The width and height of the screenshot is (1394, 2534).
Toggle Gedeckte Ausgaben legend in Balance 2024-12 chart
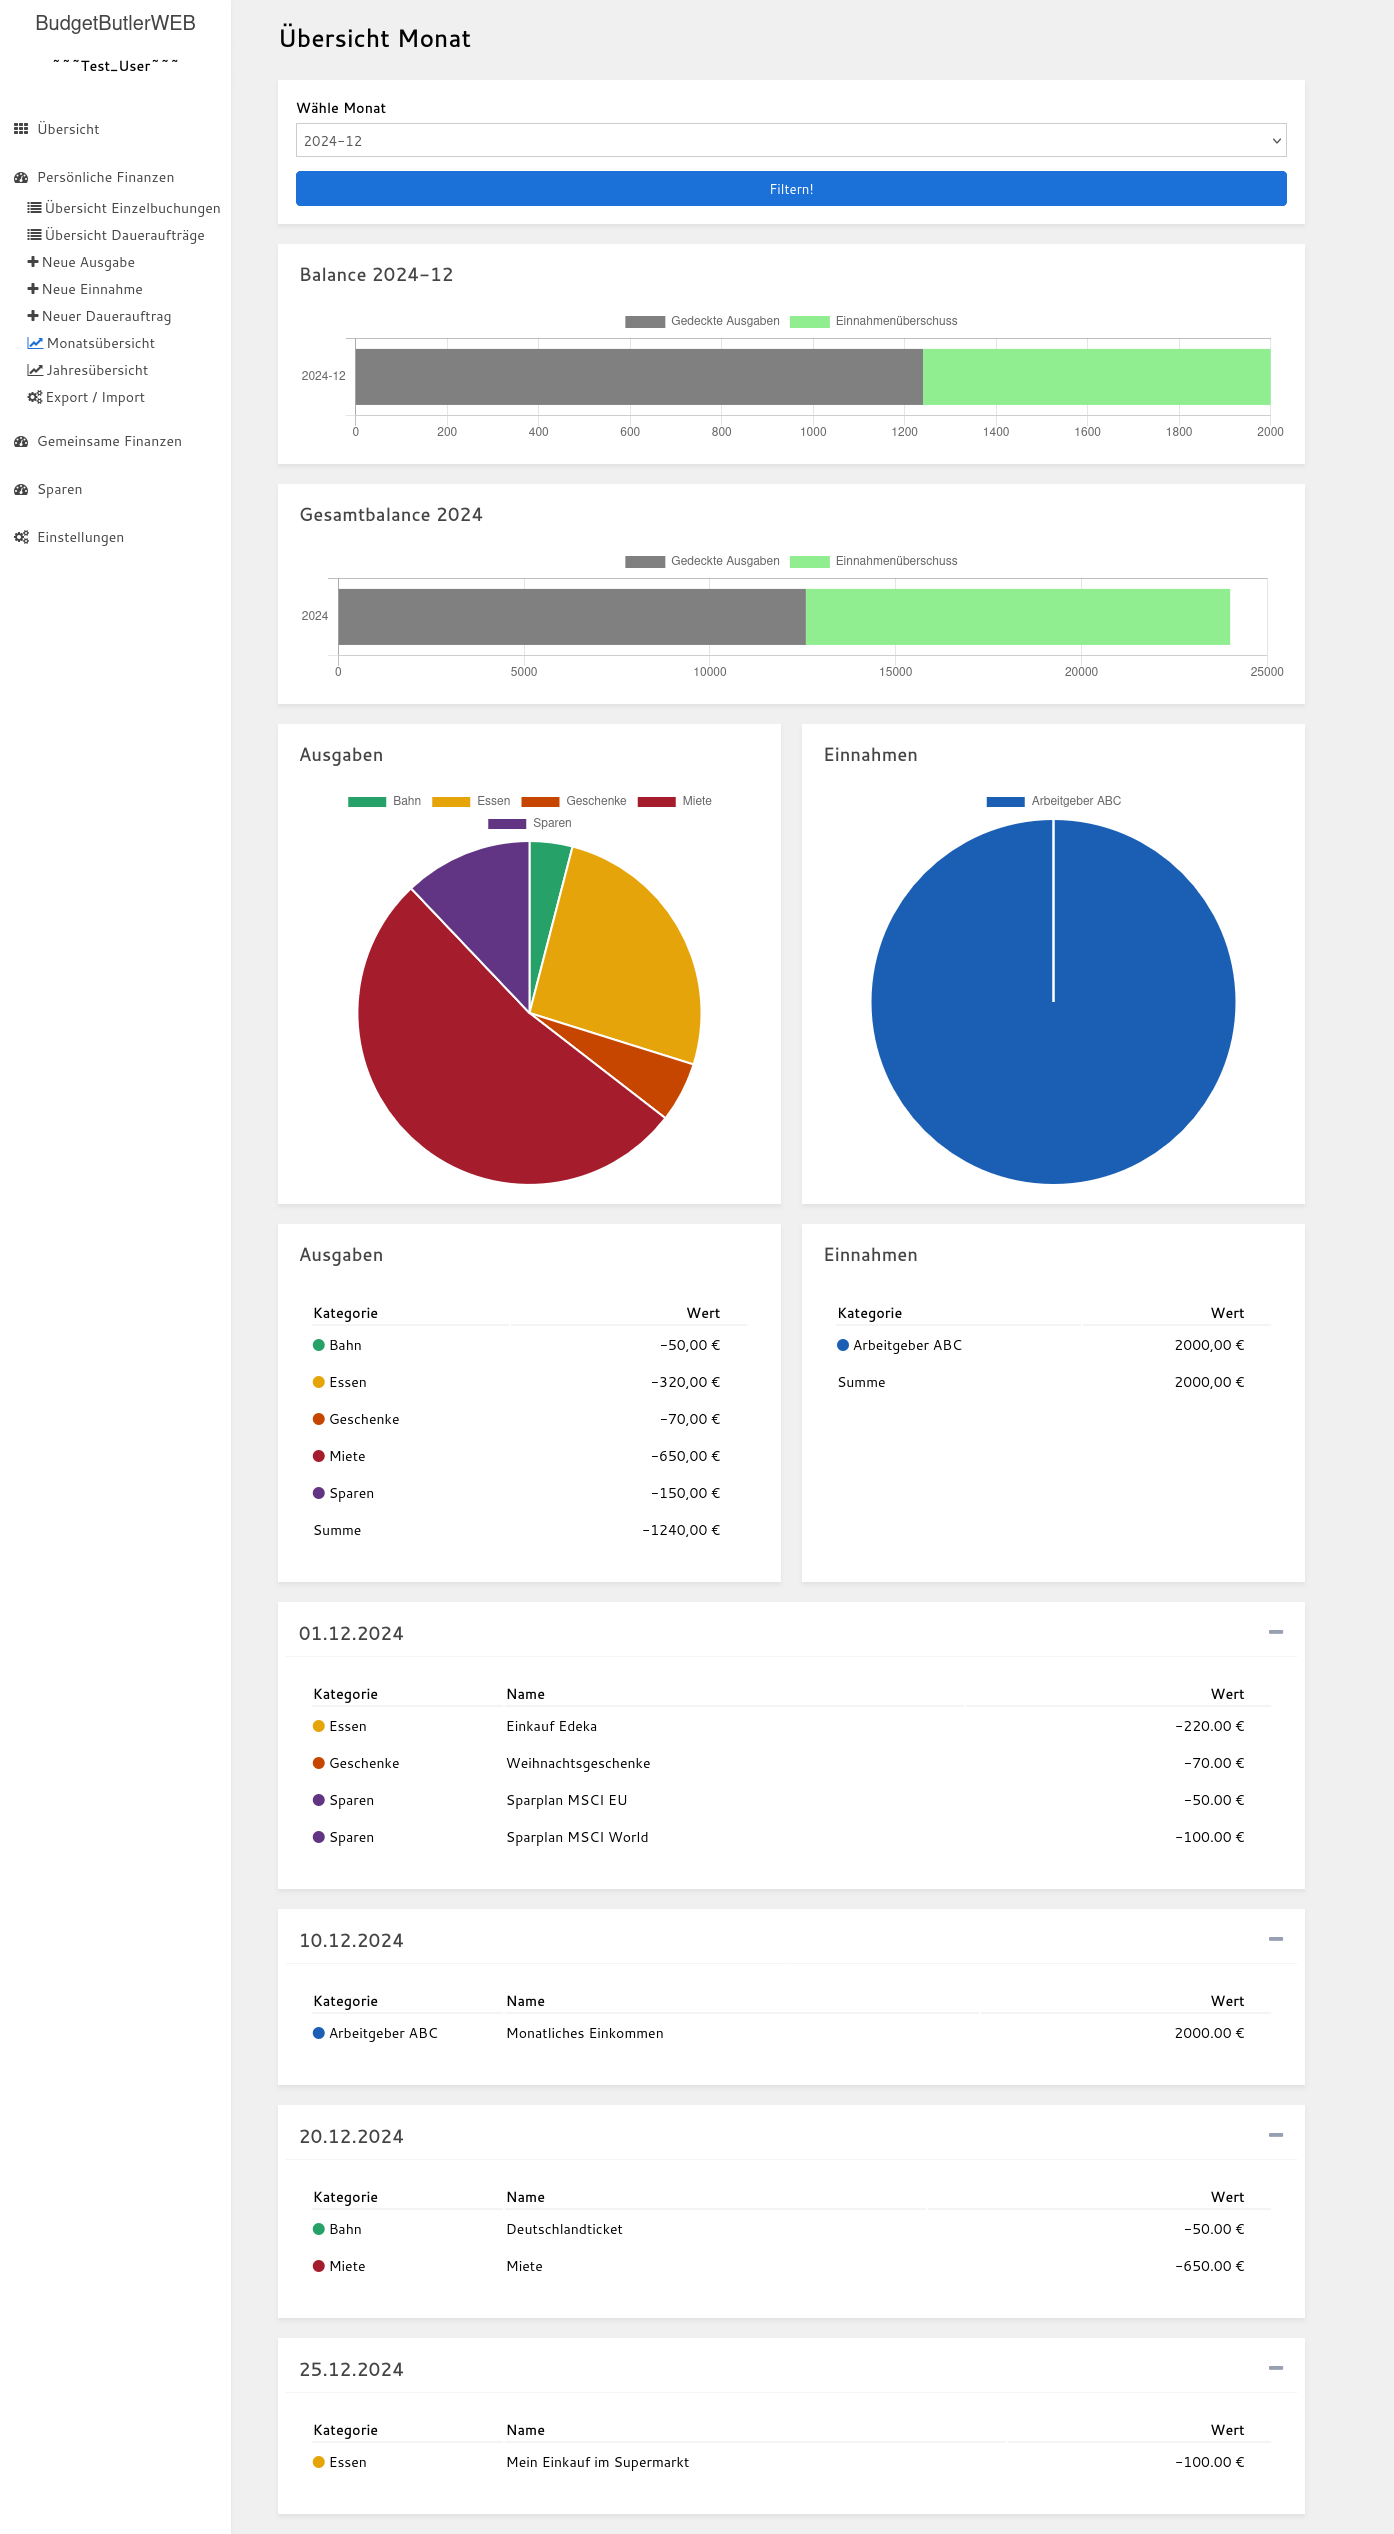coord(702,321)
